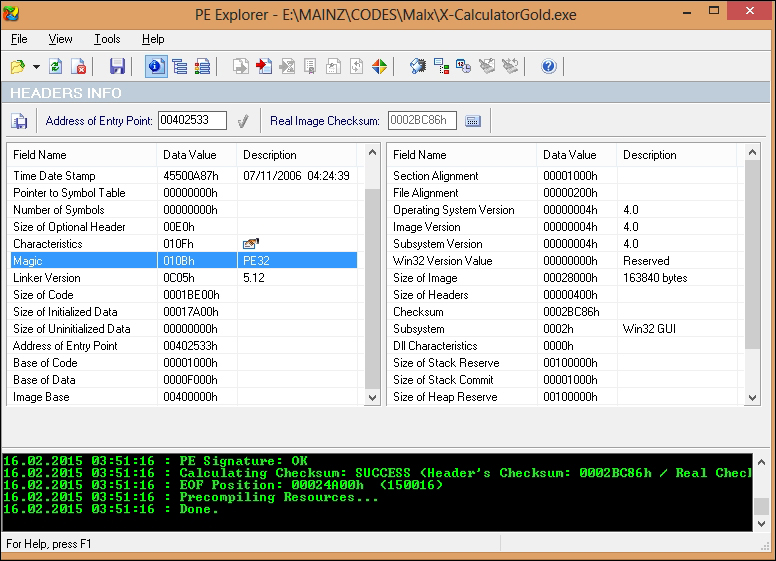
Task: Click the Open File folder icon
Action: pyautogui.click(x=17, y=66)
